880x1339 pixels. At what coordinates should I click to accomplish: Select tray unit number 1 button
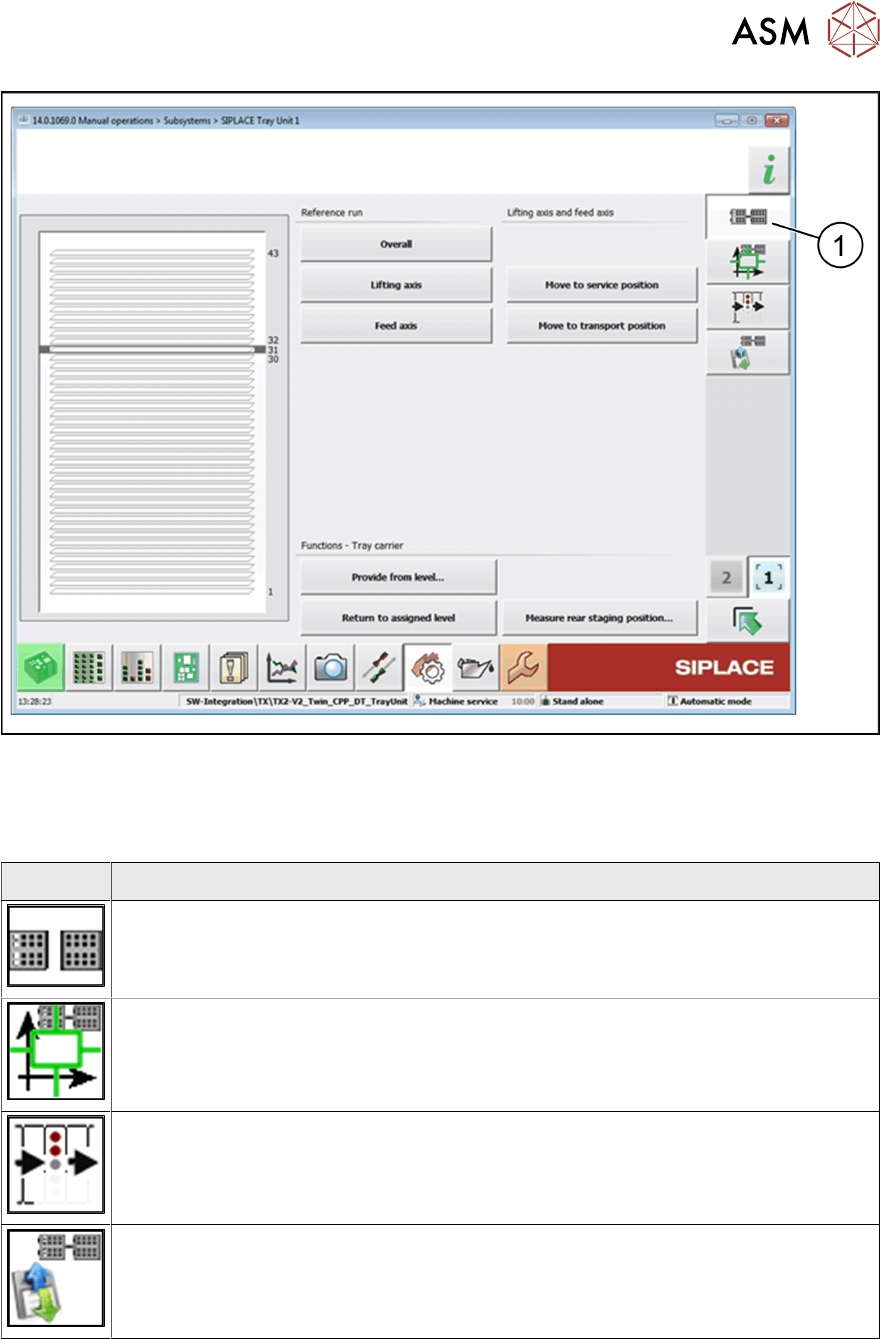pyautogui.click(x=770, y=578)
